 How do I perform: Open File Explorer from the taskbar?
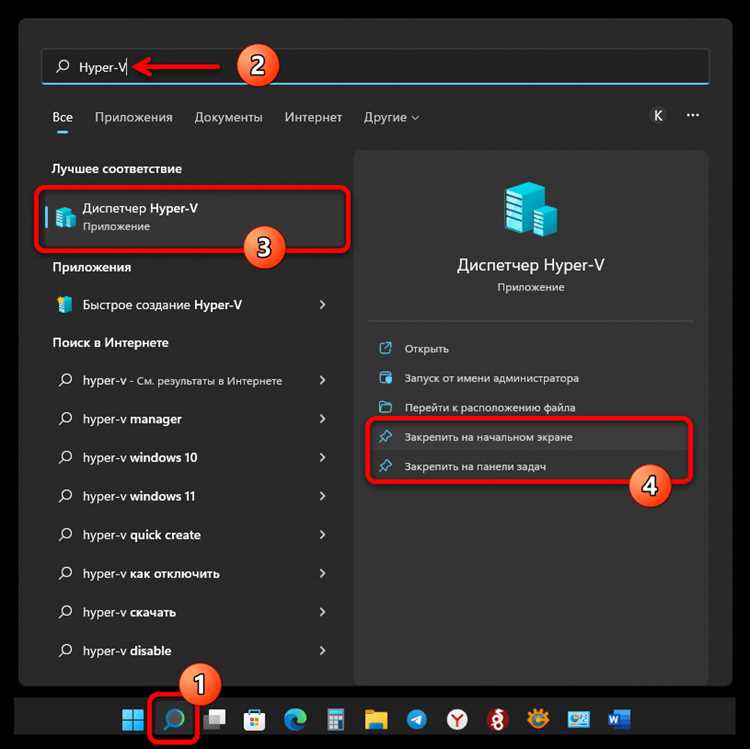[x=376, y=719]
